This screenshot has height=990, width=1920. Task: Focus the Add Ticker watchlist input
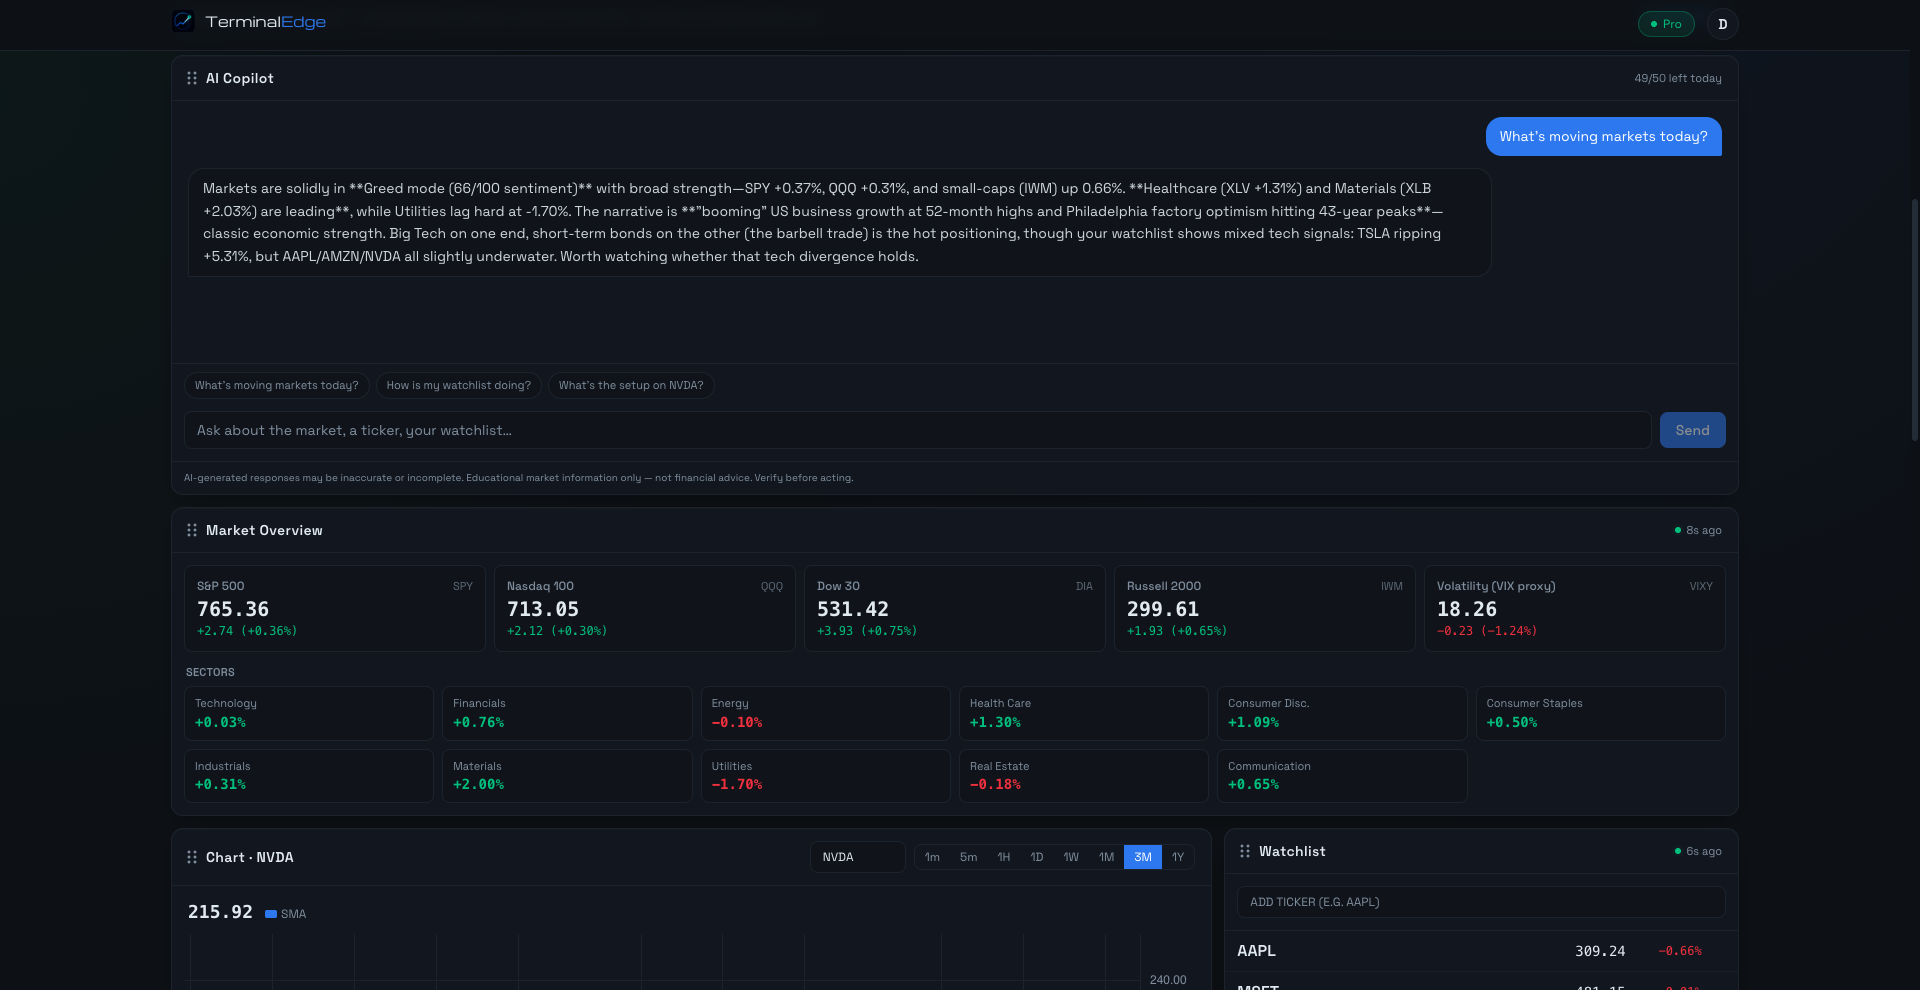point(1481,902)
